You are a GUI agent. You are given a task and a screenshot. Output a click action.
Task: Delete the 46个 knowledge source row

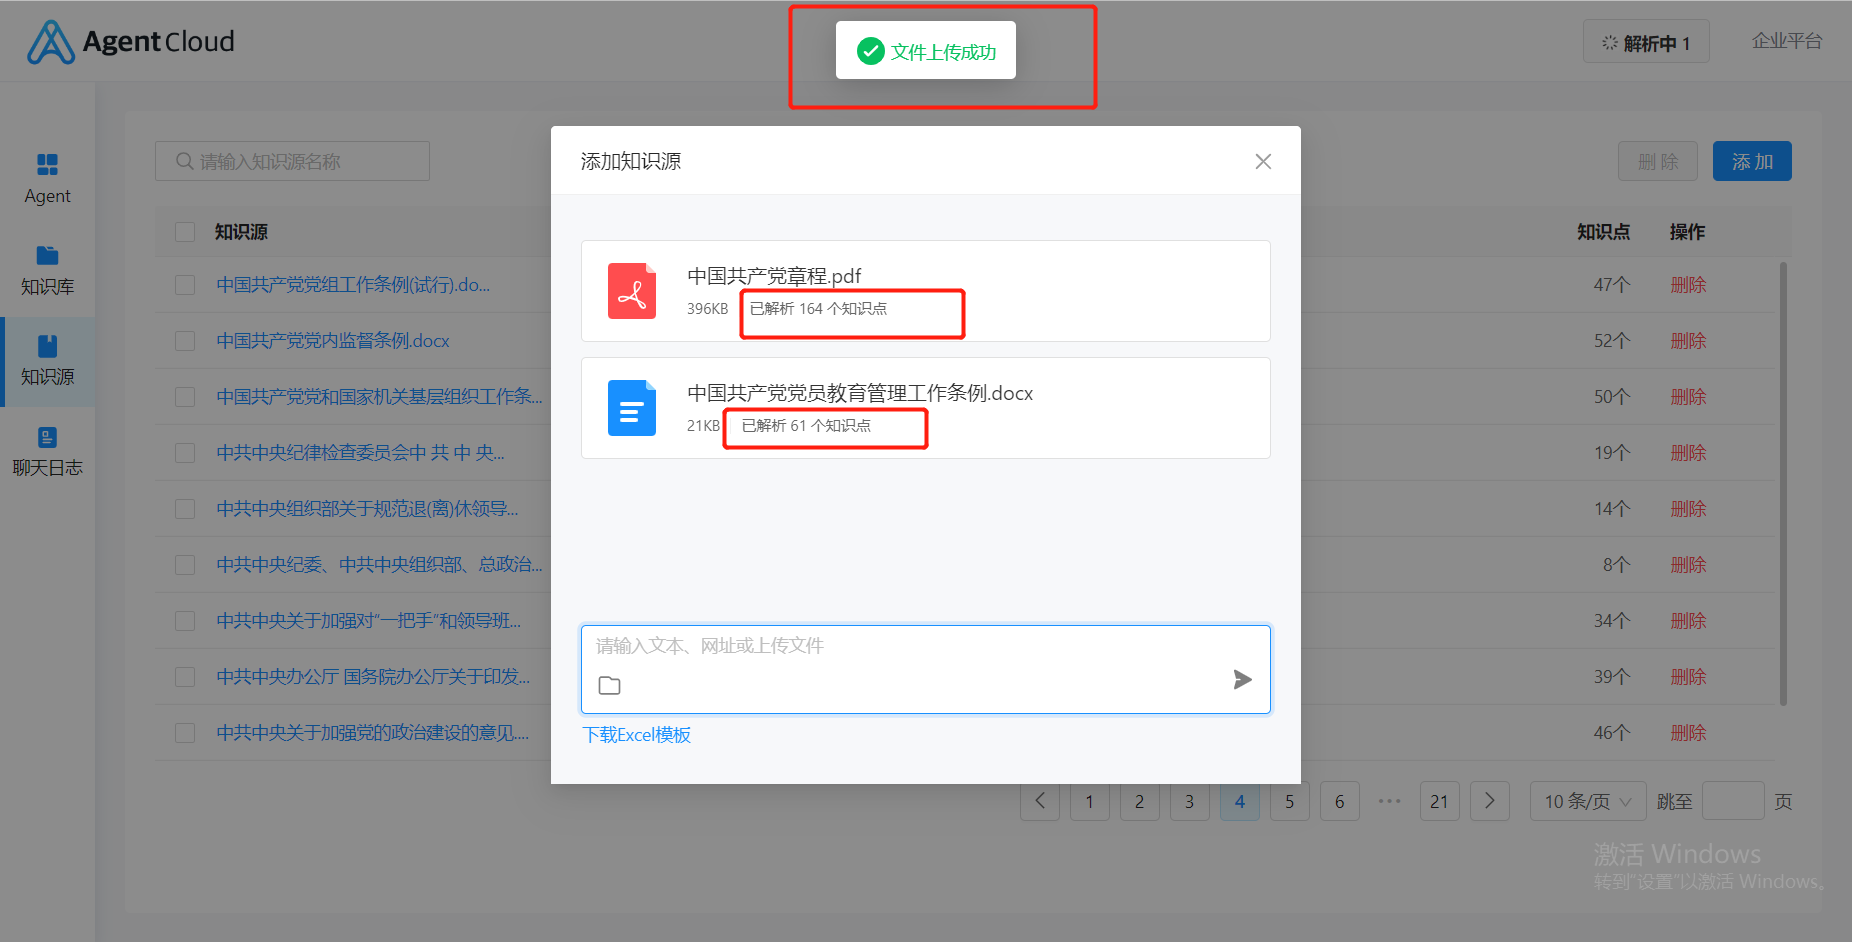1688,733
